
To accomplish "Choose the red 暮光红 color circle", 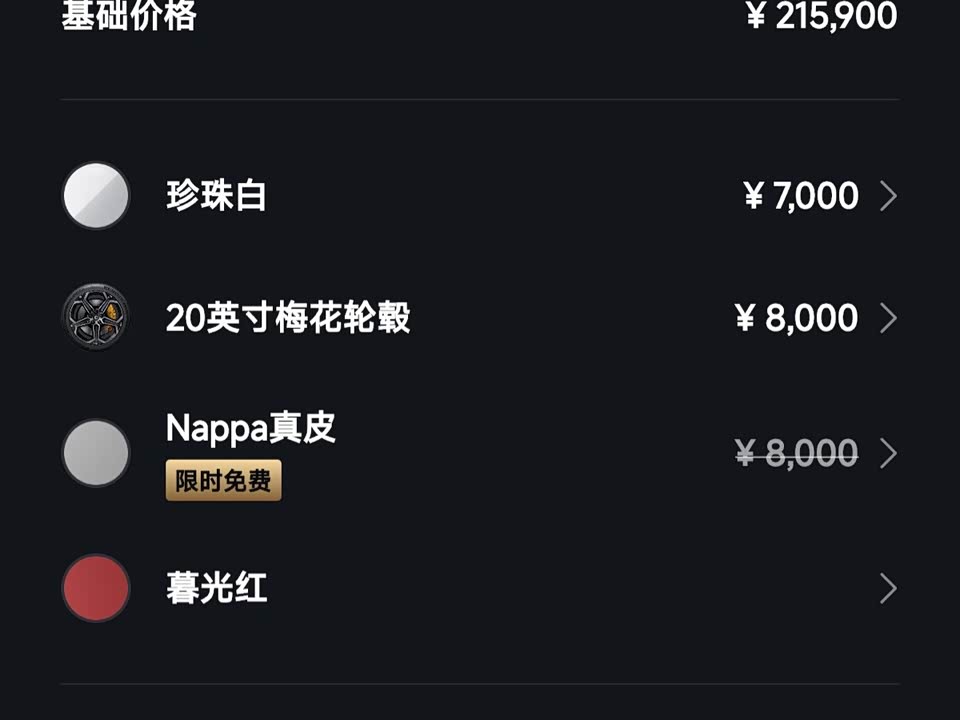I will pos(96,588).
